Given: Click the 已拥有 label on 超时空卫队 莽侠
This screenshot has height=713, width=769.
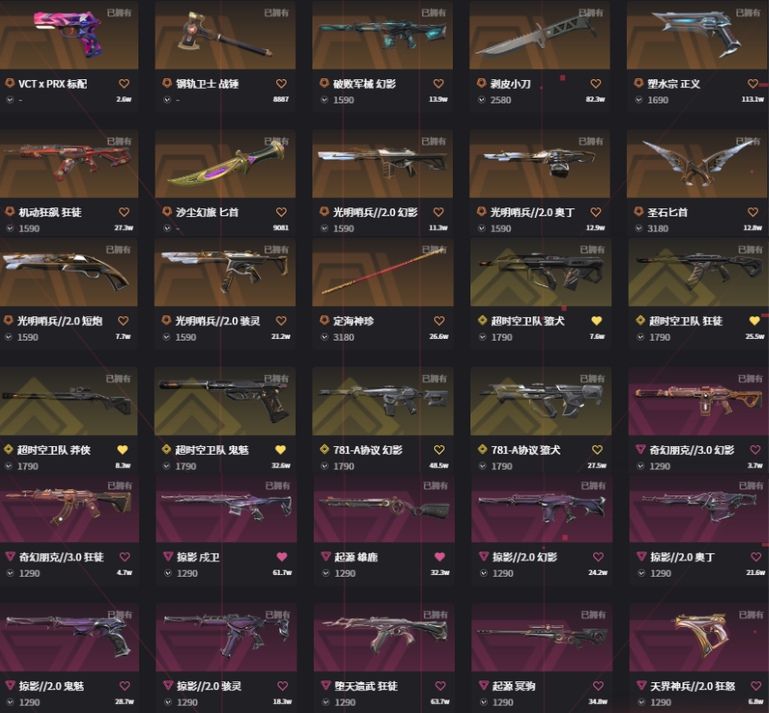Looking at the screenshot, I should pyautogui.click(x=118, y=379).
